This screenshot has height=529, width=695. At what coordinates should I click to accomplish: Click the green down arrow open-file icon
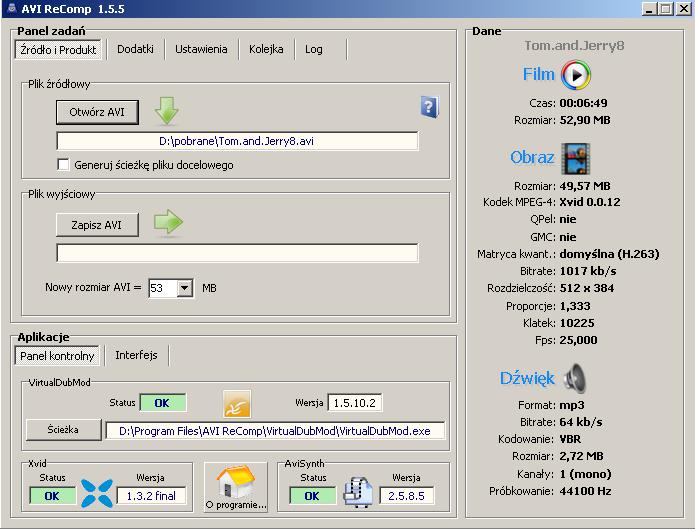point(167,111)
